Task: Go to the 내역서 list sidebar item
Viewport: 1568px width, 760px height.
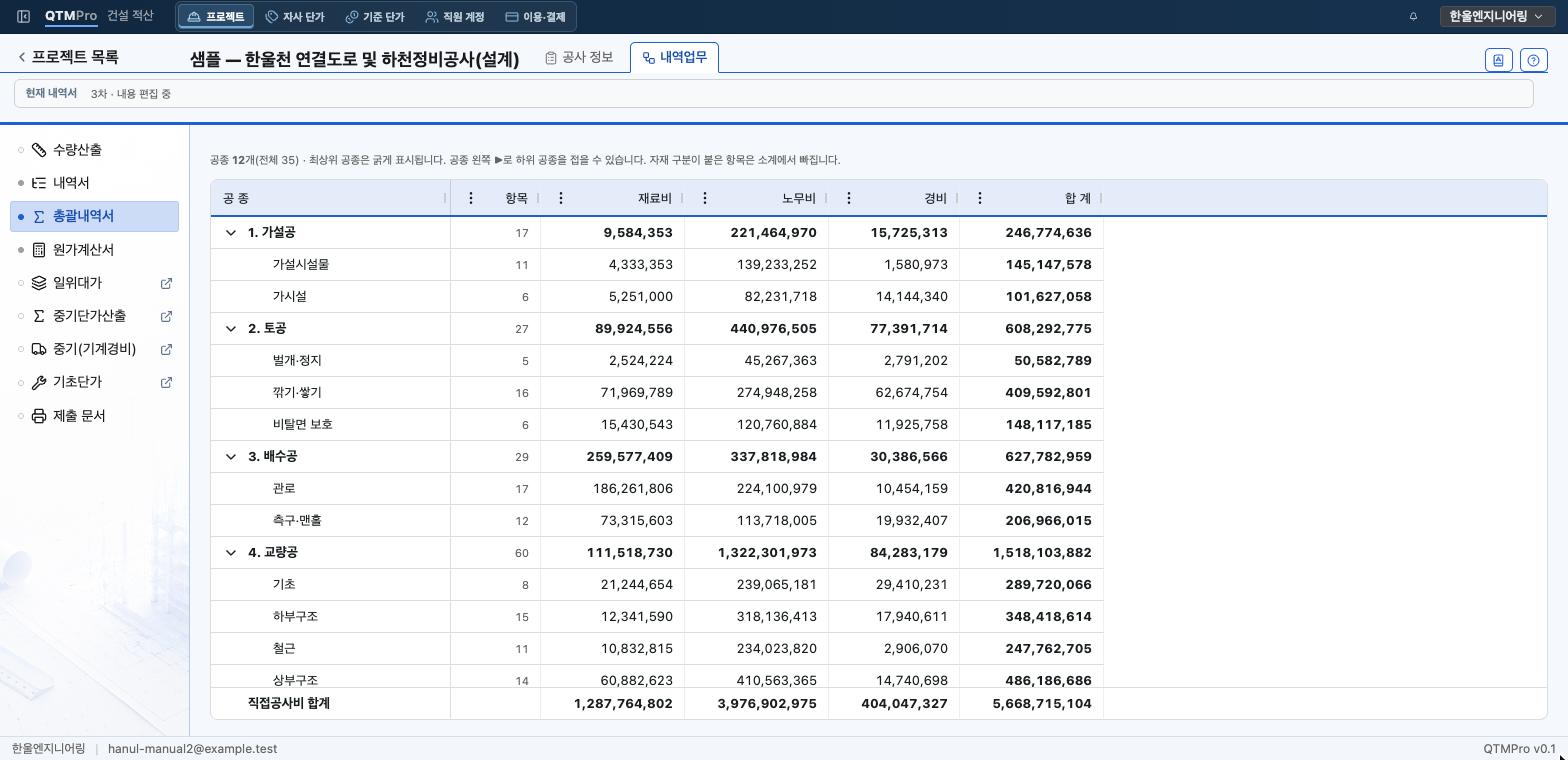Action: 95,183
